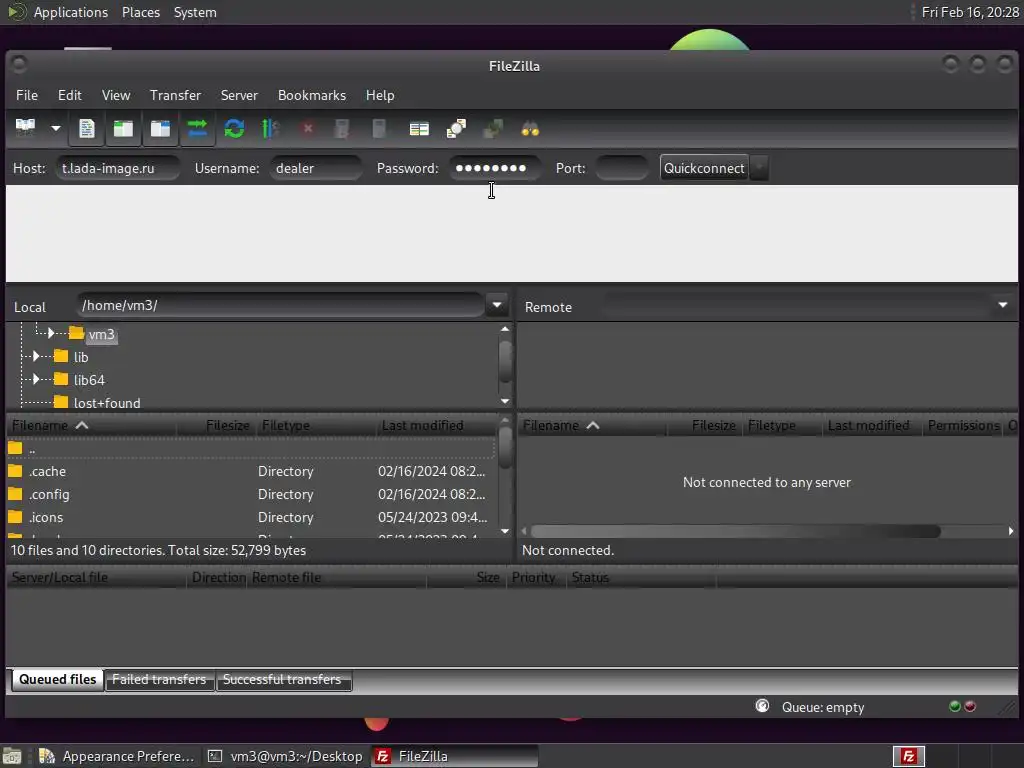
Task: Click into the Host input field
Action: (118, 168)
